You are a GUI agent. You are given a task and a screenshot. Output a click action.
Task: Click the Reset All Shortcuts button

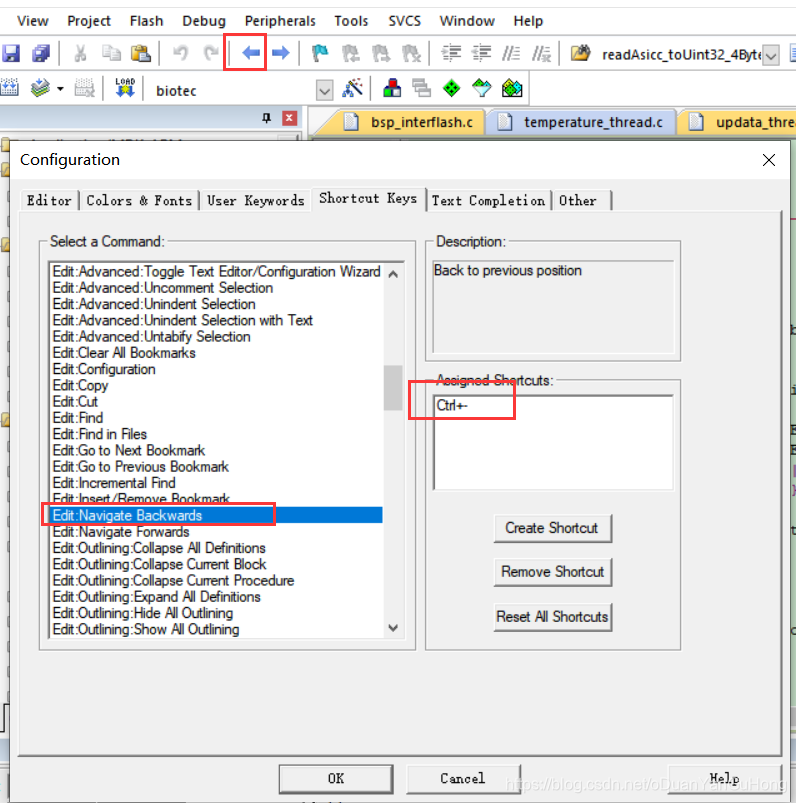[552, 617]
